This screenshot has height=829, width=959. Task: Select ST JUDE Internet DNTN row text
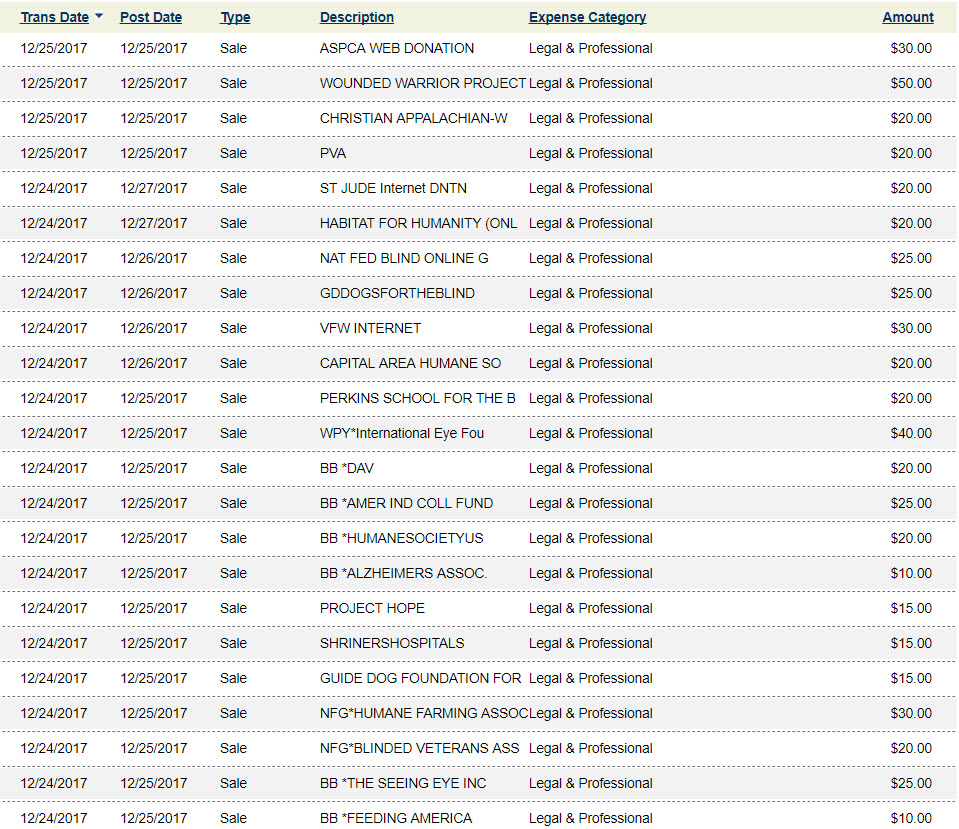click(x=393, y=188)
